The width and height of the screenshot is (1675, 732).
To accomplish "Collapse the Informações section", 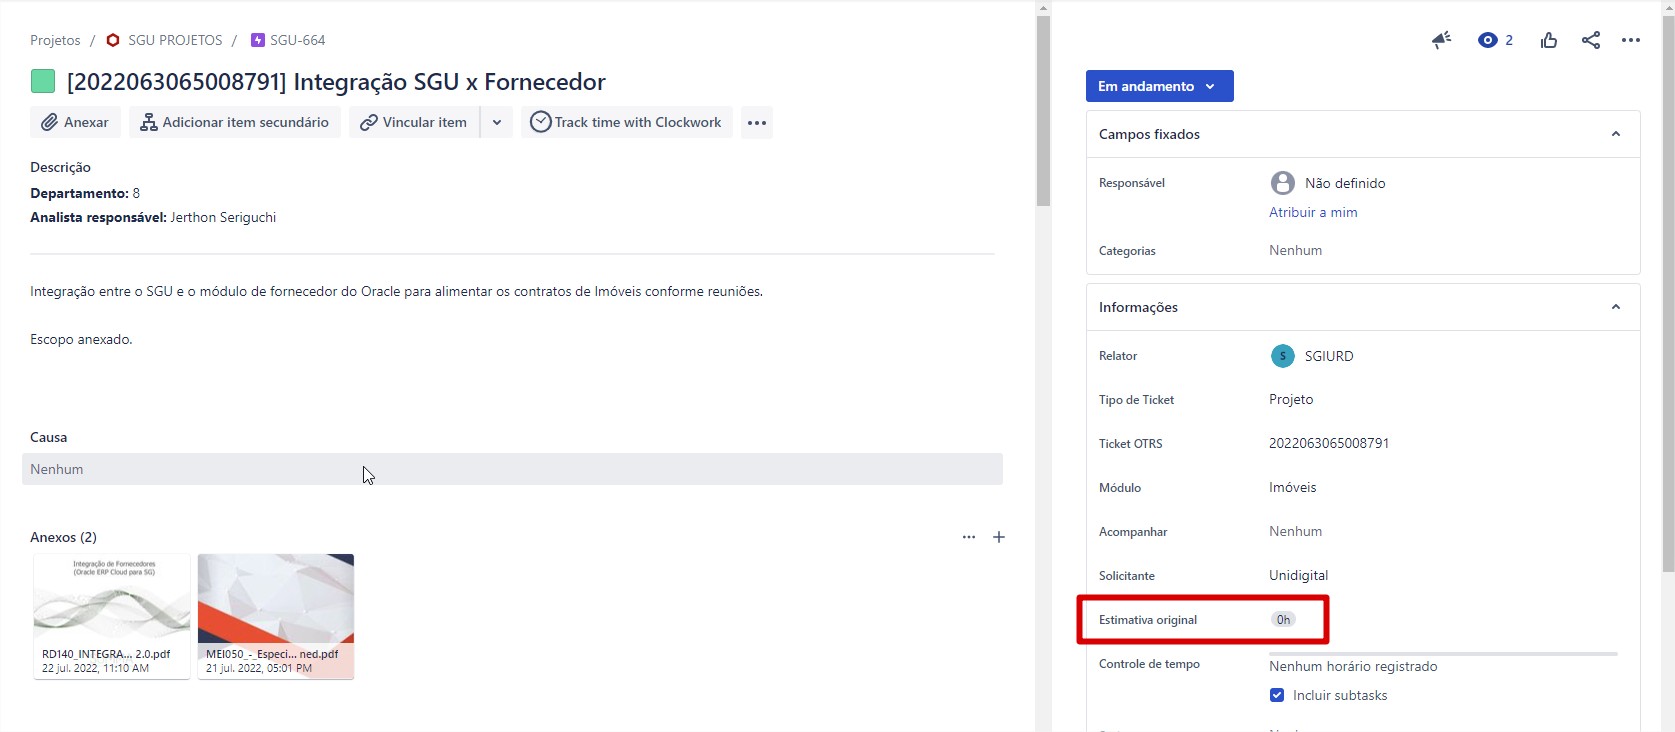I will click(x=1616, y=307).
